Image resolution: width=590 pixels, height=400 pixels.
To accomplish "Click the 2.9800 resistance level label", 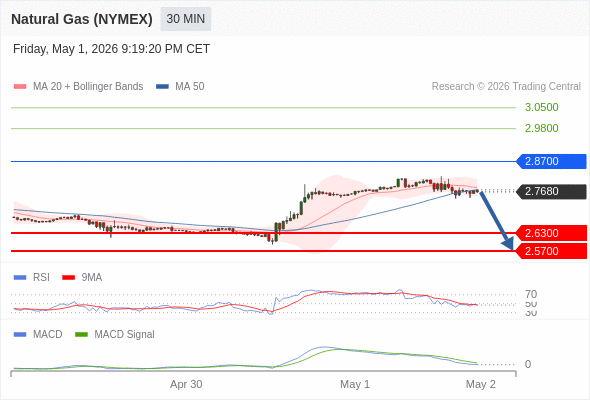I will pos(541,128).
